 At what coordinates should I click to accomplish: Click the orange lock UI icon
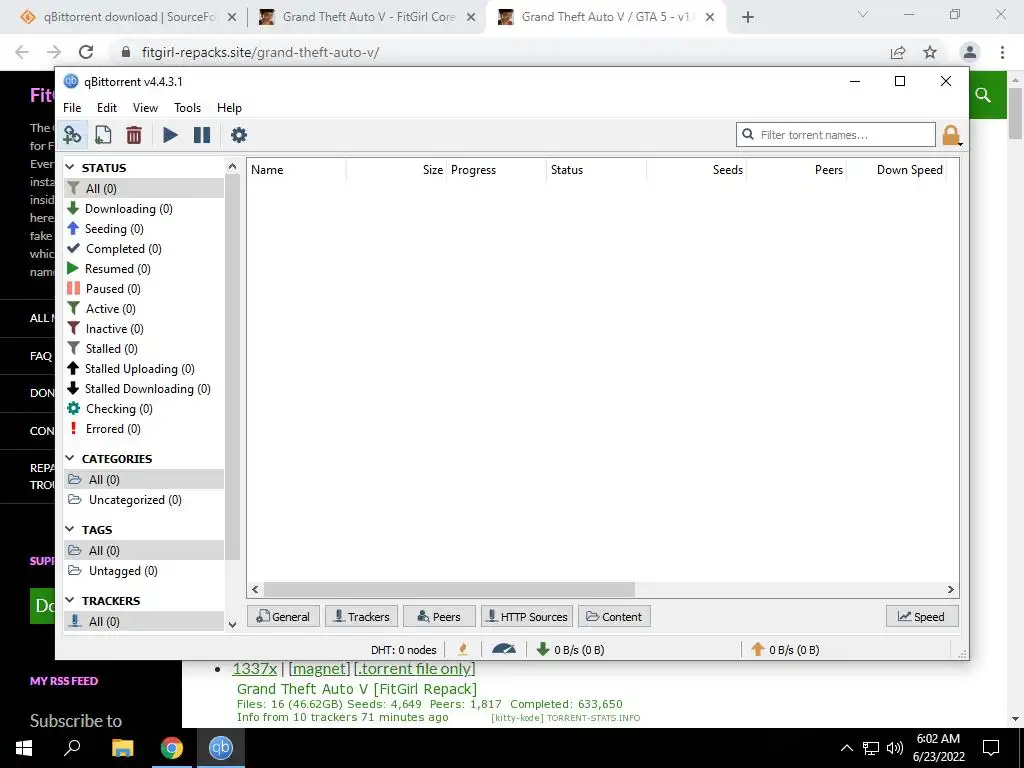click(x=951, y=135)
